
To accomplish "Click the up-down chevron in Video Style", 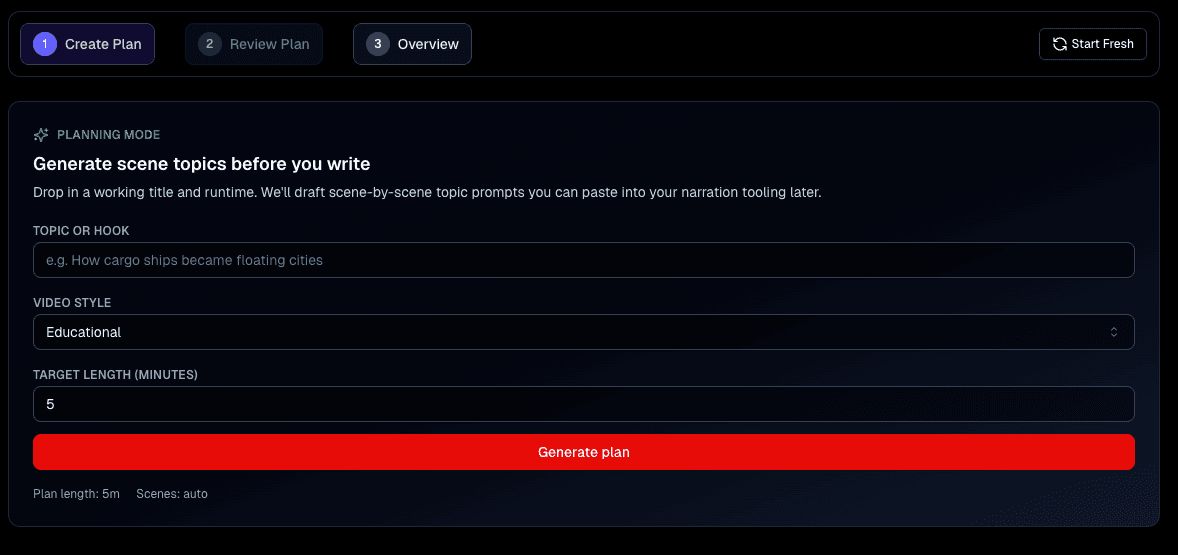I will pos(1114,332).
